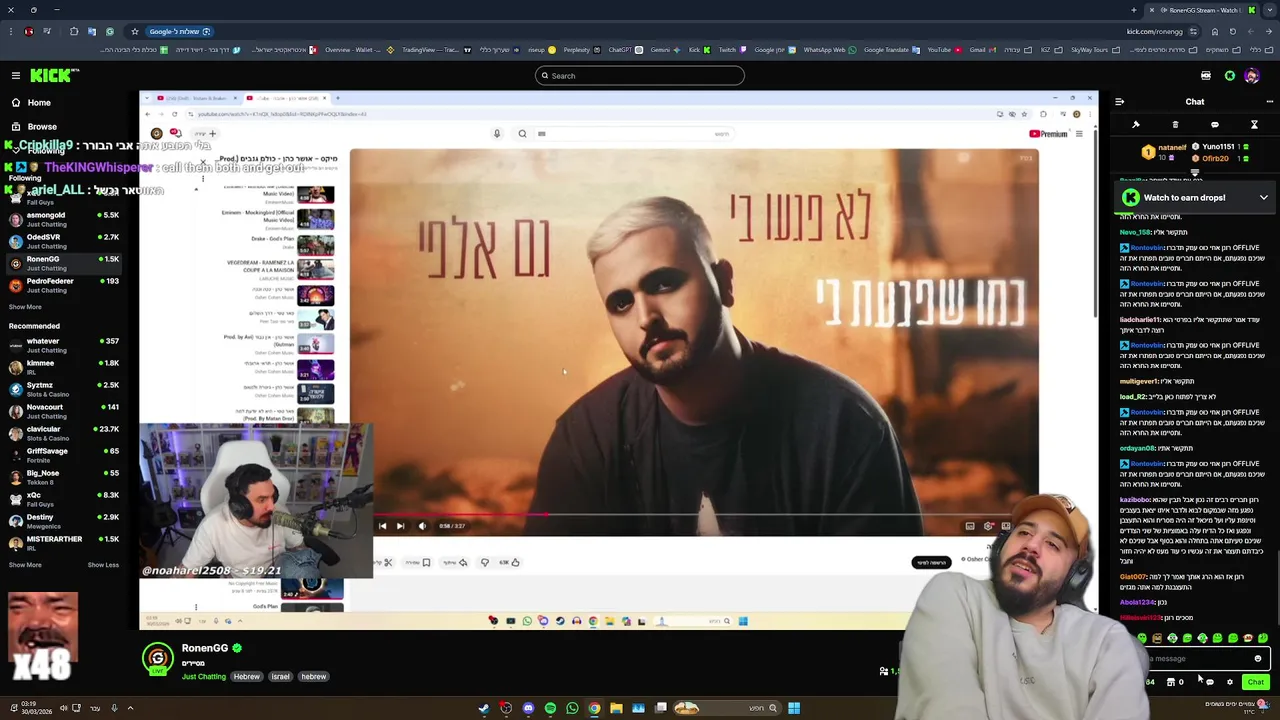
Task: Expand gift leaderboard with down arrow
Action: [1193, 172]
